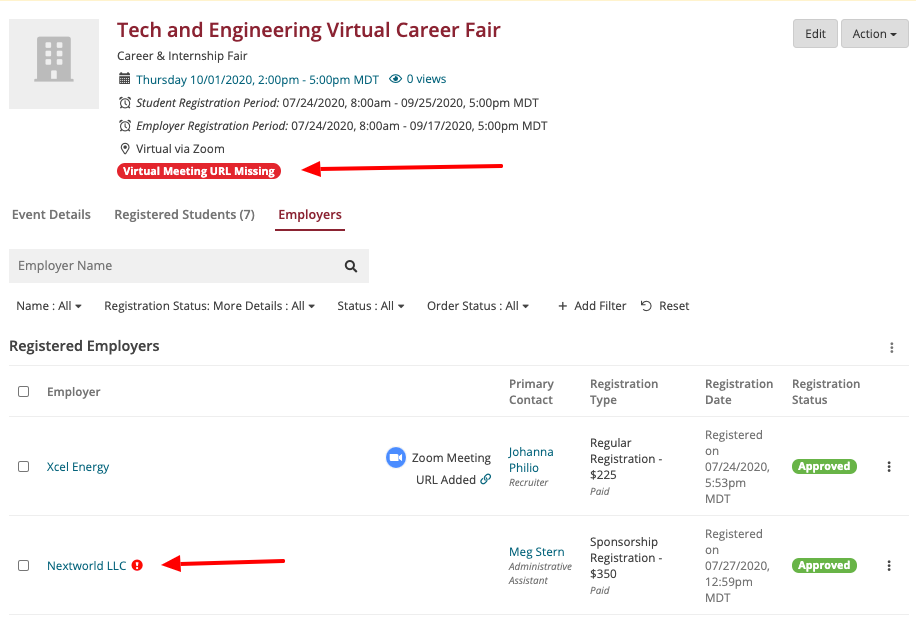The width and height of the screenshot is (916, 623).
Task: Select the Nextworld LLC row checkbox
Action: pyautogui.click(x=24, y=566)
